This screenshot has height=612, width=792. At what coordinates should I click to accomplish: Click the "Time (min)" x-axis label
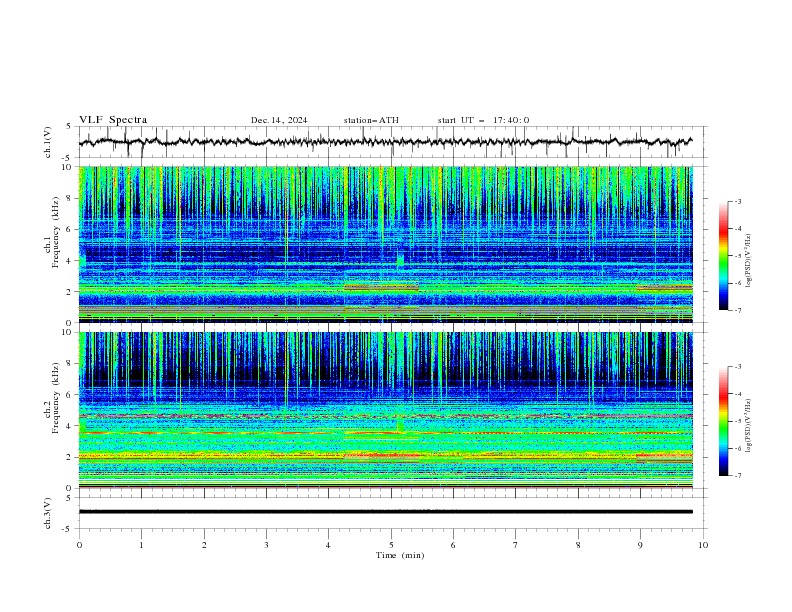400,555
